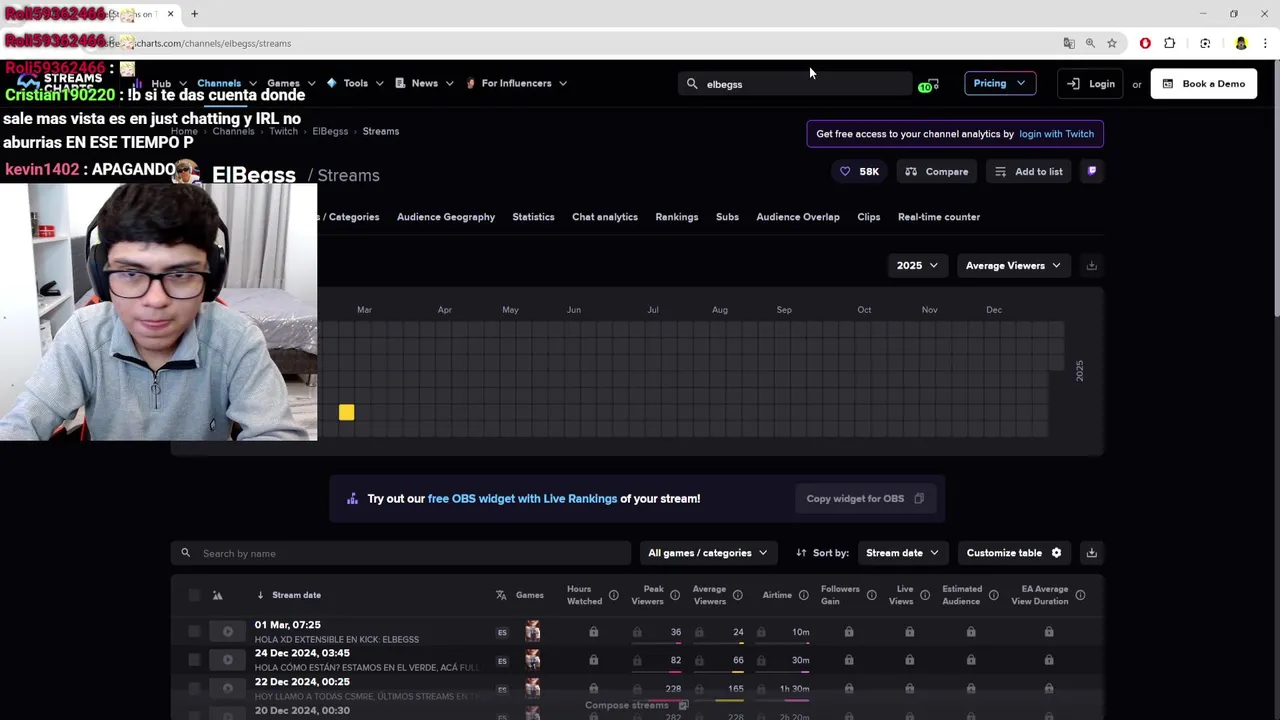
Task: Click the Login button
Action: click(1092, 84)
